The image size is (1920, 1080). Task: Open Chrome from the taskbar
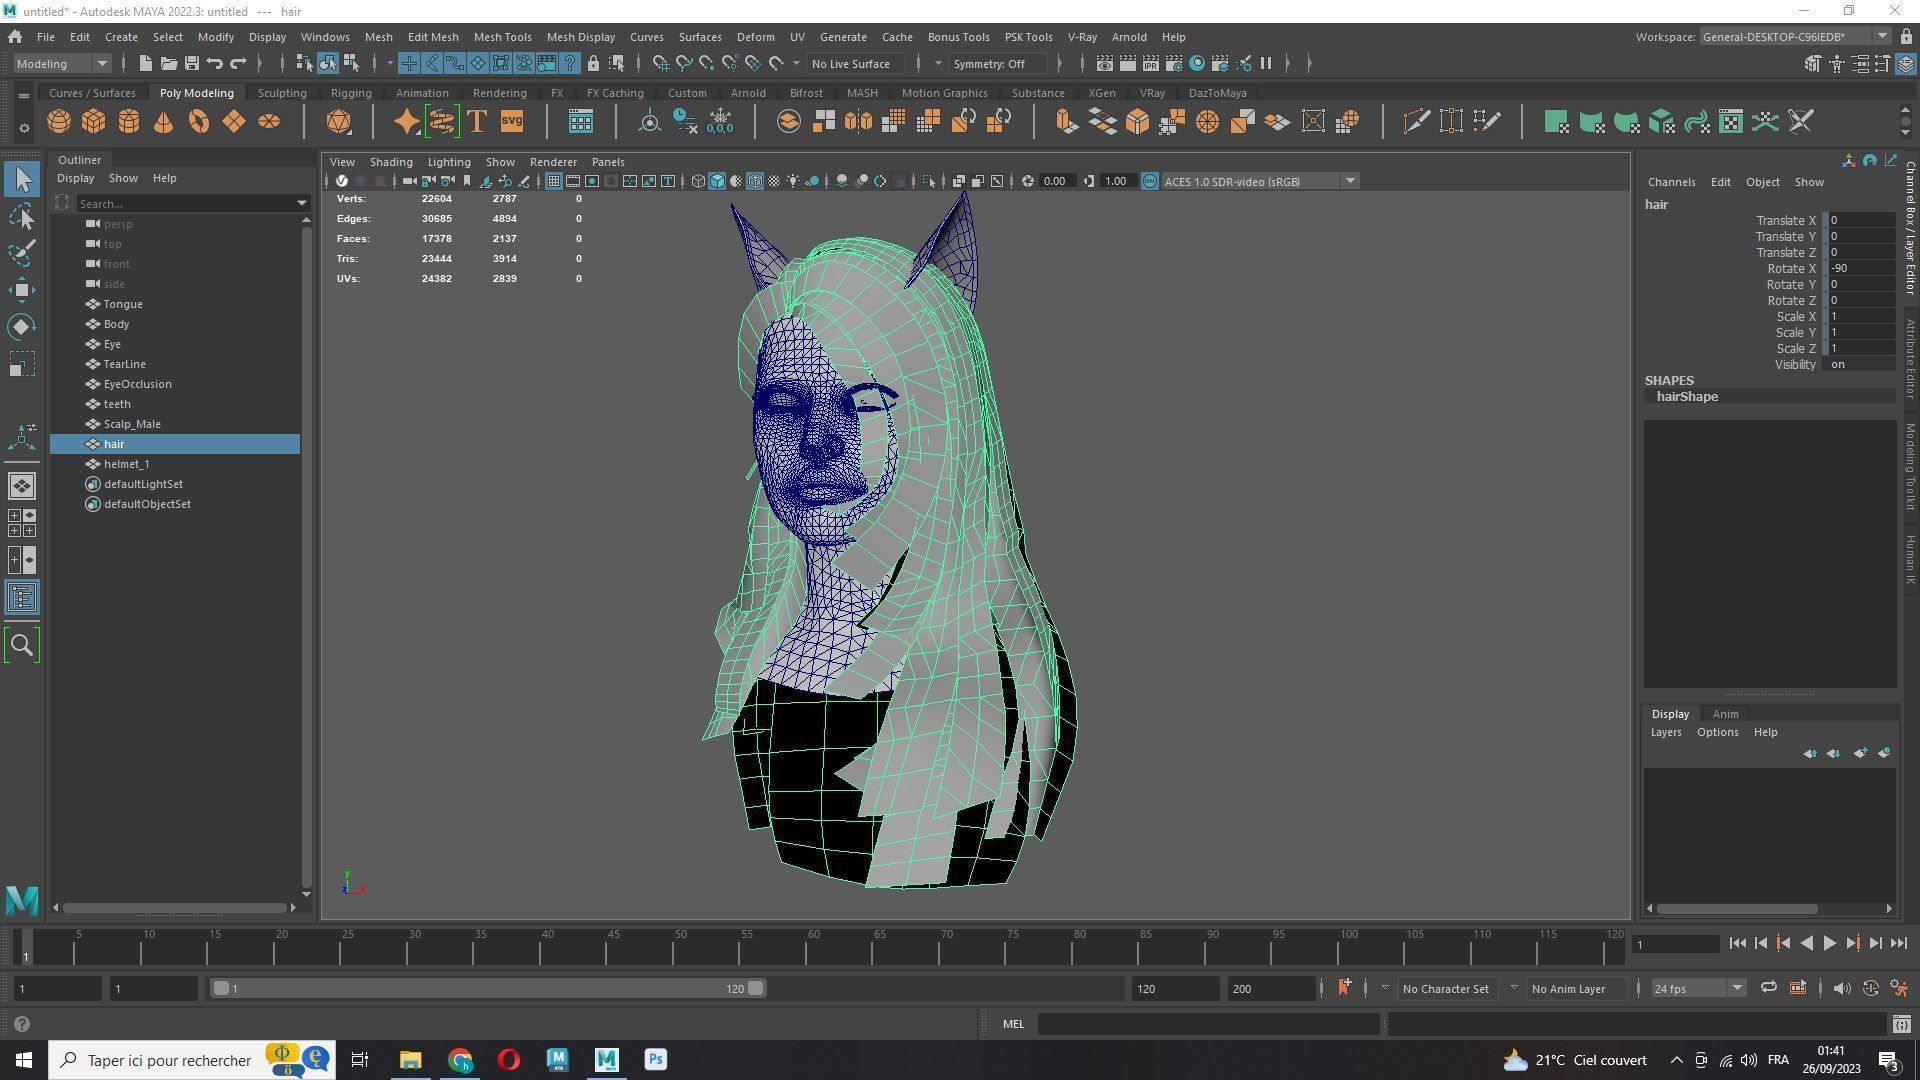point(460,1060)
